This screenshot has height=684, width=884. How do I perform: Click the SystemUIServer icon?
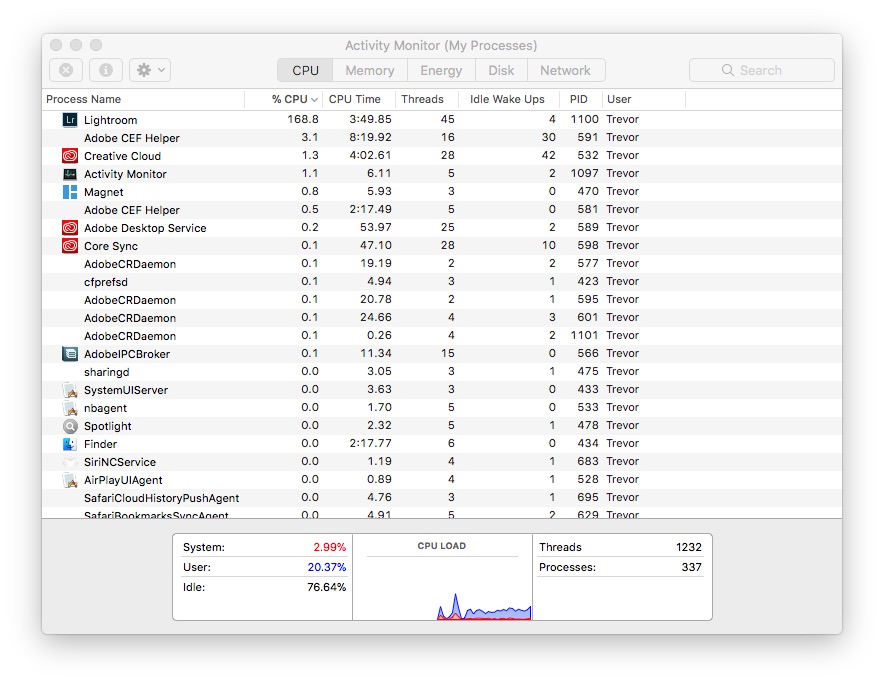[x=70, y=390]
